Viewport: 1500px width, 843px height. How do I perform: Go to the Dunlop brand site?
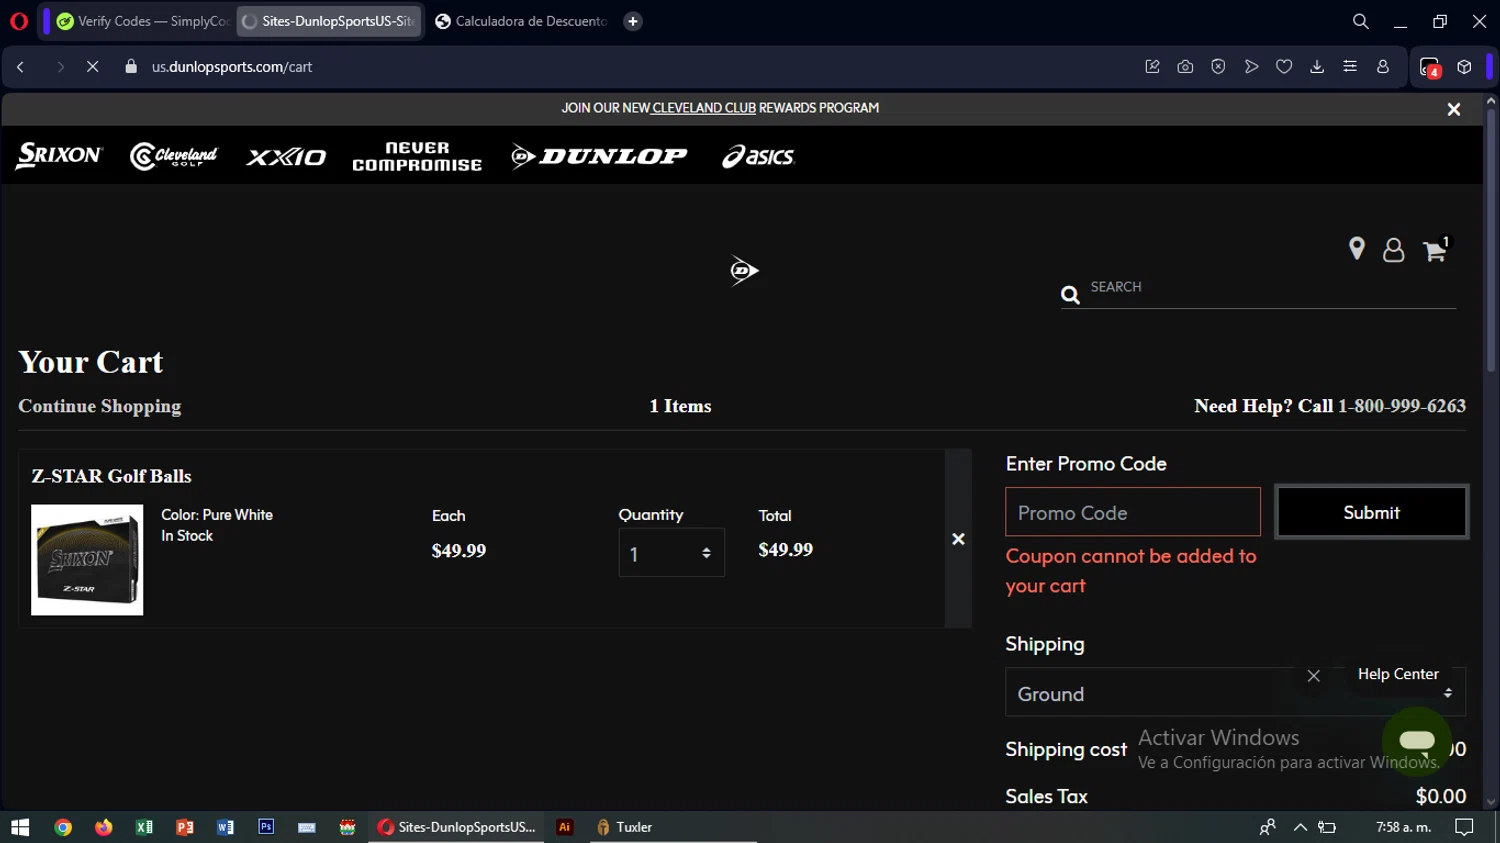(x=599, y=155)
